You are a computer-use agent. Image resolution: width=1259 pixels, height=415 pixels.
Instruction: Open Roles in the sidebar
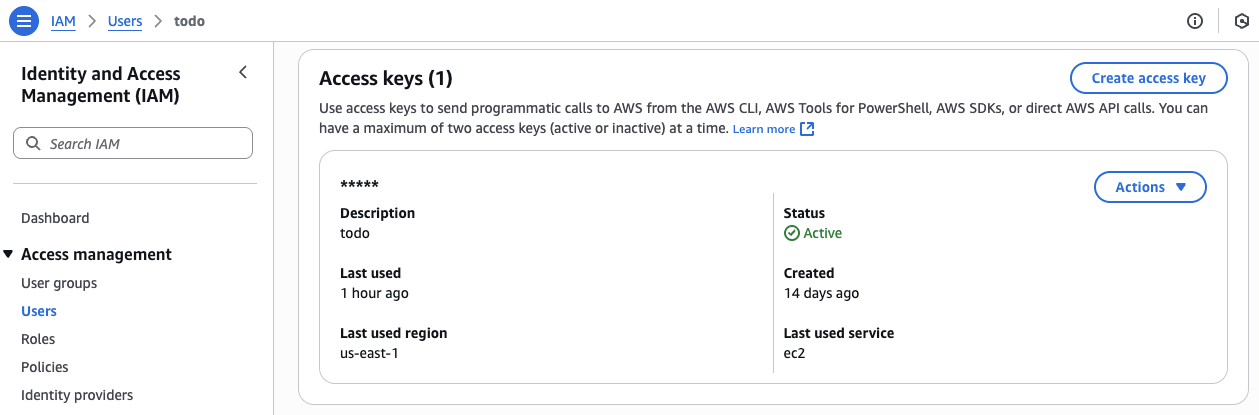pyautogui.click(x=38, y=339)
